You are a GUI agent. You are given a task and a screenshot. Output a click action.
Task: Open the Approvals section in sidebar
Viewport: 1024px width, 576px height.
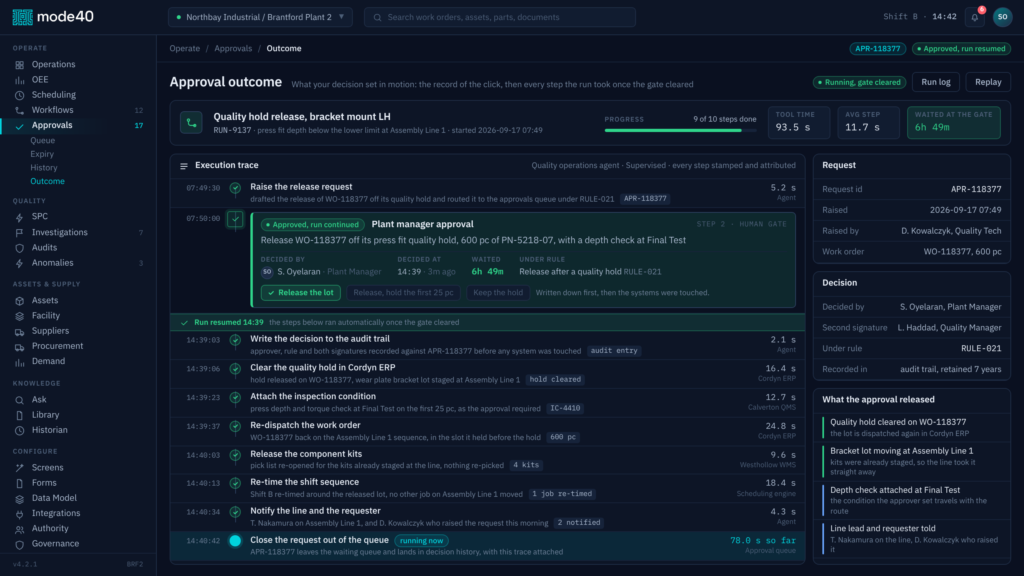(x=78, y=125)
